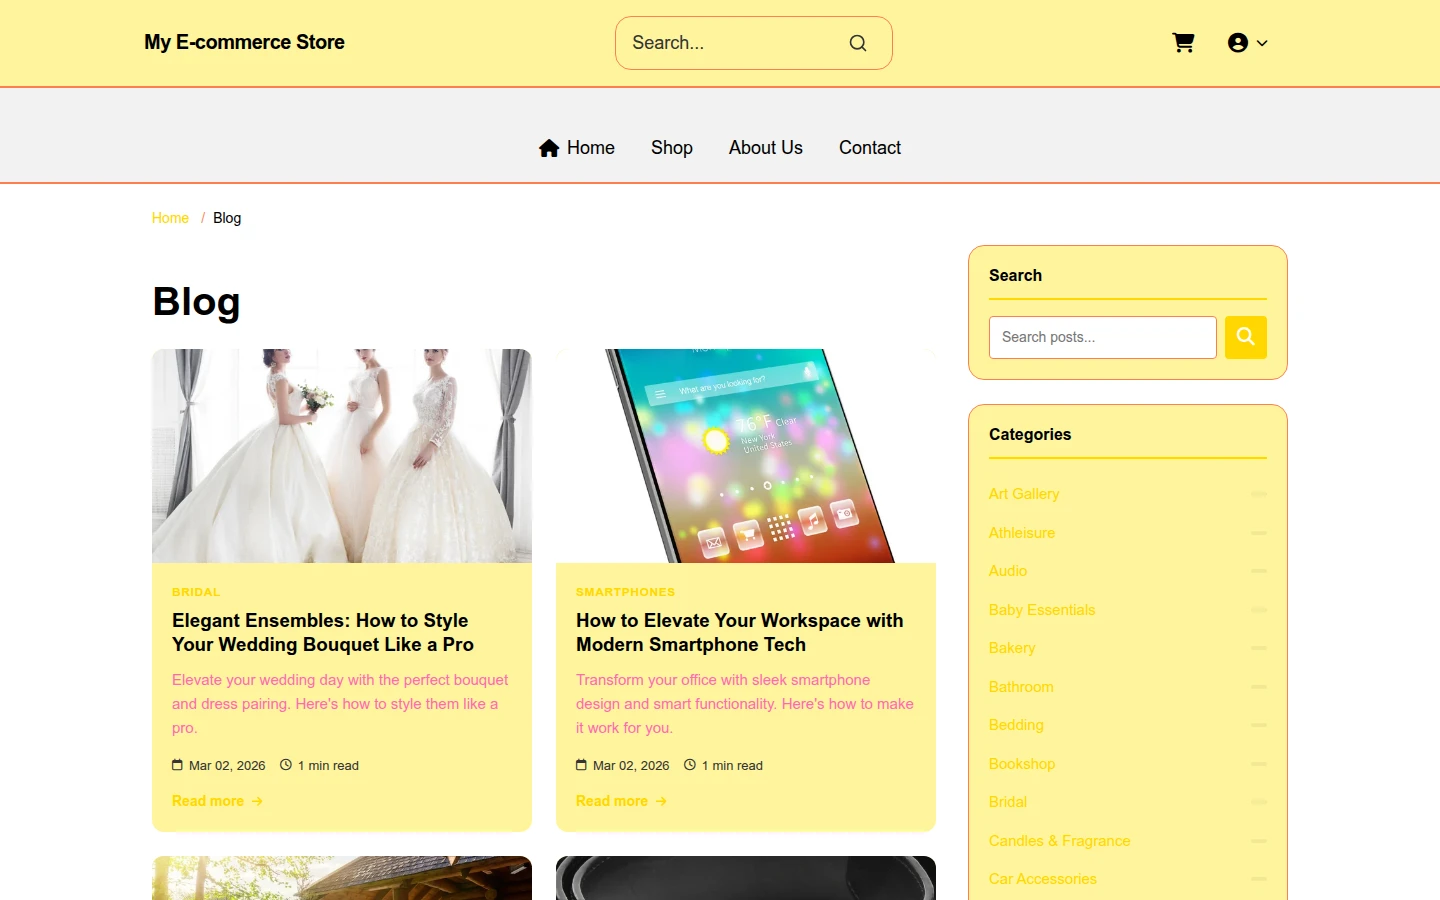Go to About Us page
This screenshot has height=900, width=1440.
pyautogui.click(x=766, y=148)
